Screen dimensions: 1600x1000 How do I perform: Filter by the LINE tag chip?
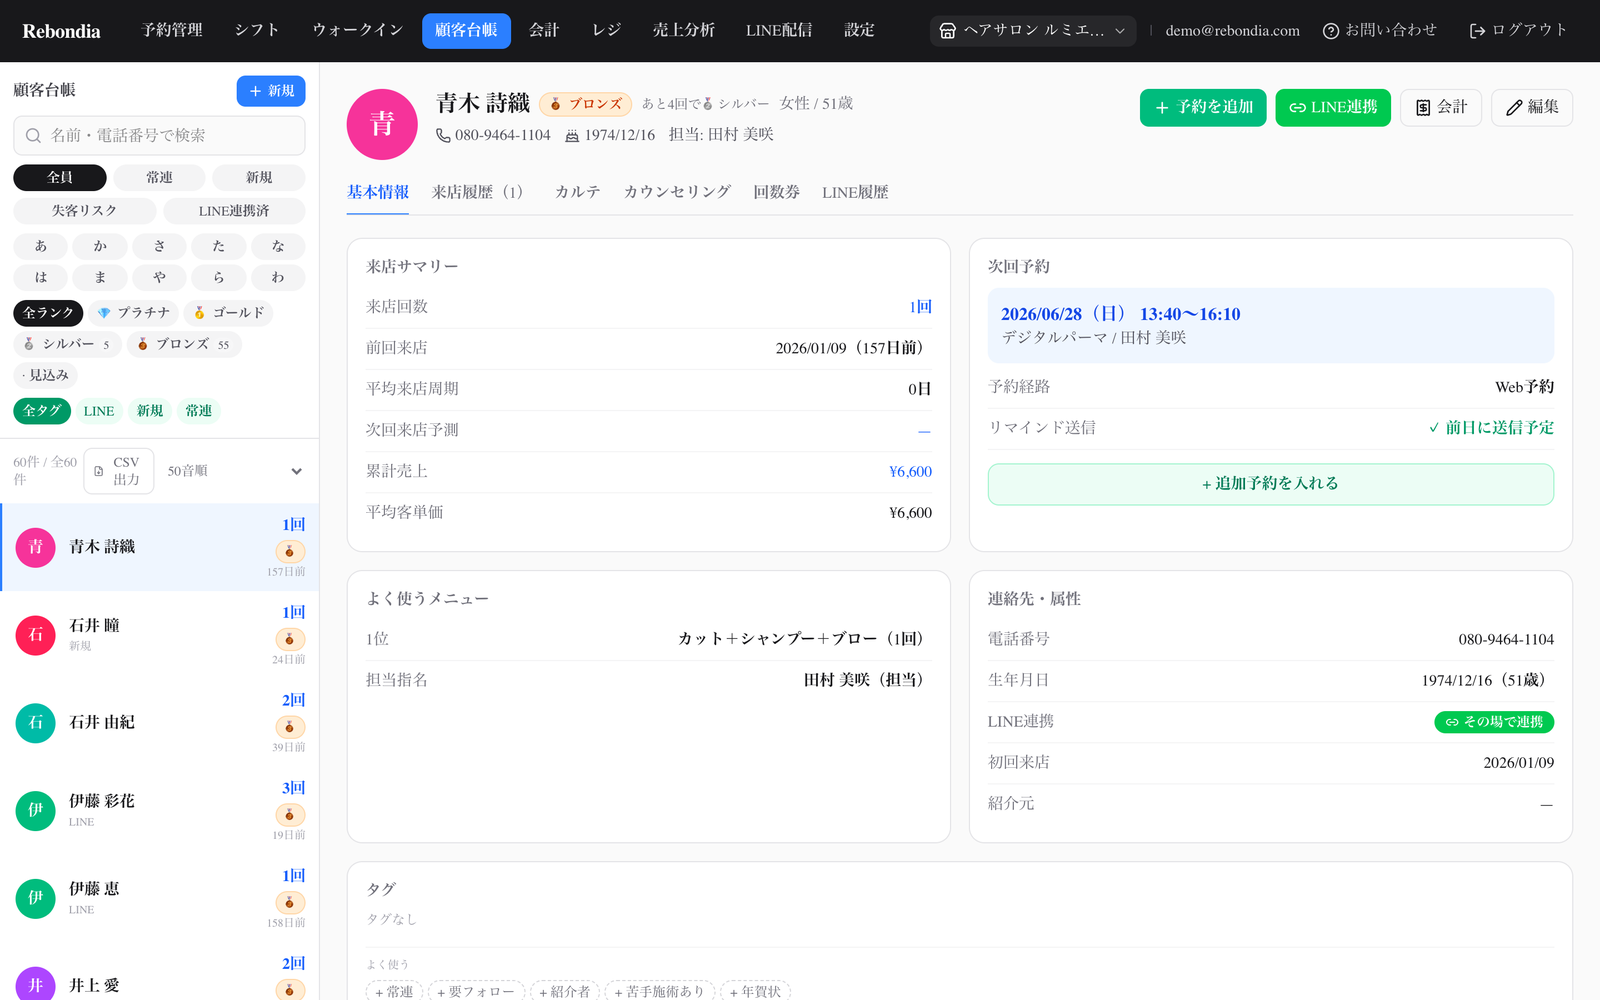click(99, 411)
